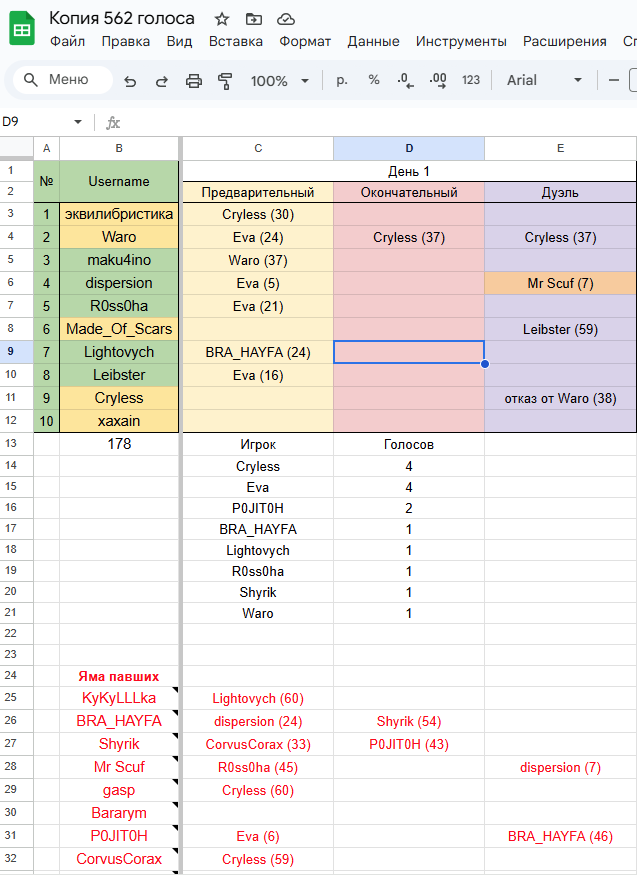Viewport: 637px width, 875px height.
Task: Open the zoom 100% dropdown
Action: click(x=279, y=81)
